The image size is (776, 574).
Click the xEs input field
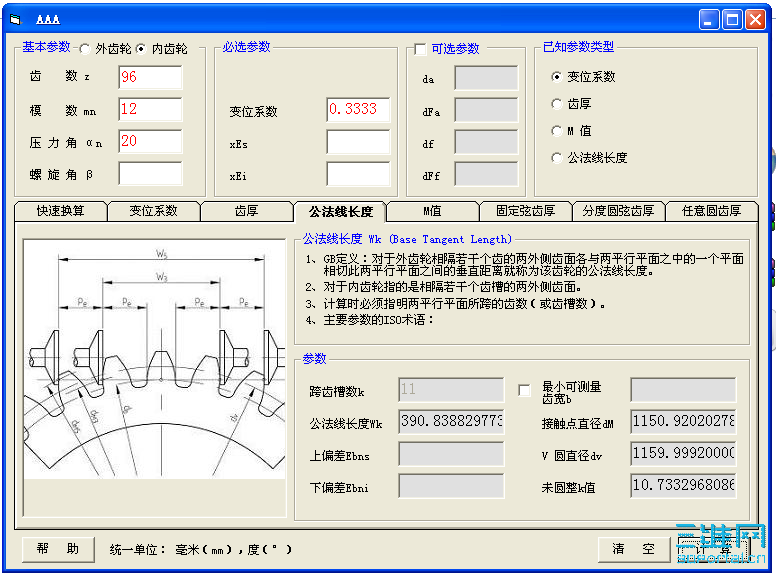358,142
